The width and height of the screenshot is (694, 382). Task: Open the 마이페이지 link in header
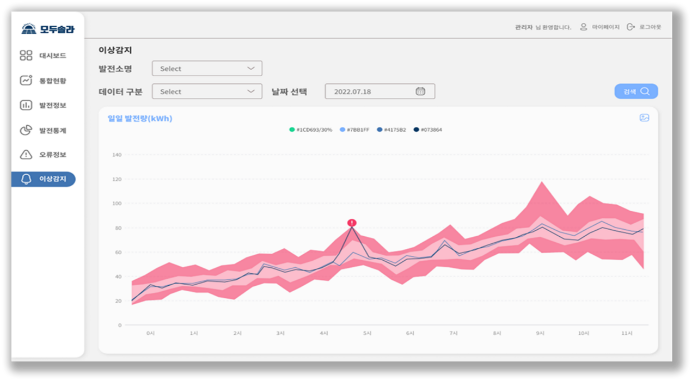tap(600, 27)
